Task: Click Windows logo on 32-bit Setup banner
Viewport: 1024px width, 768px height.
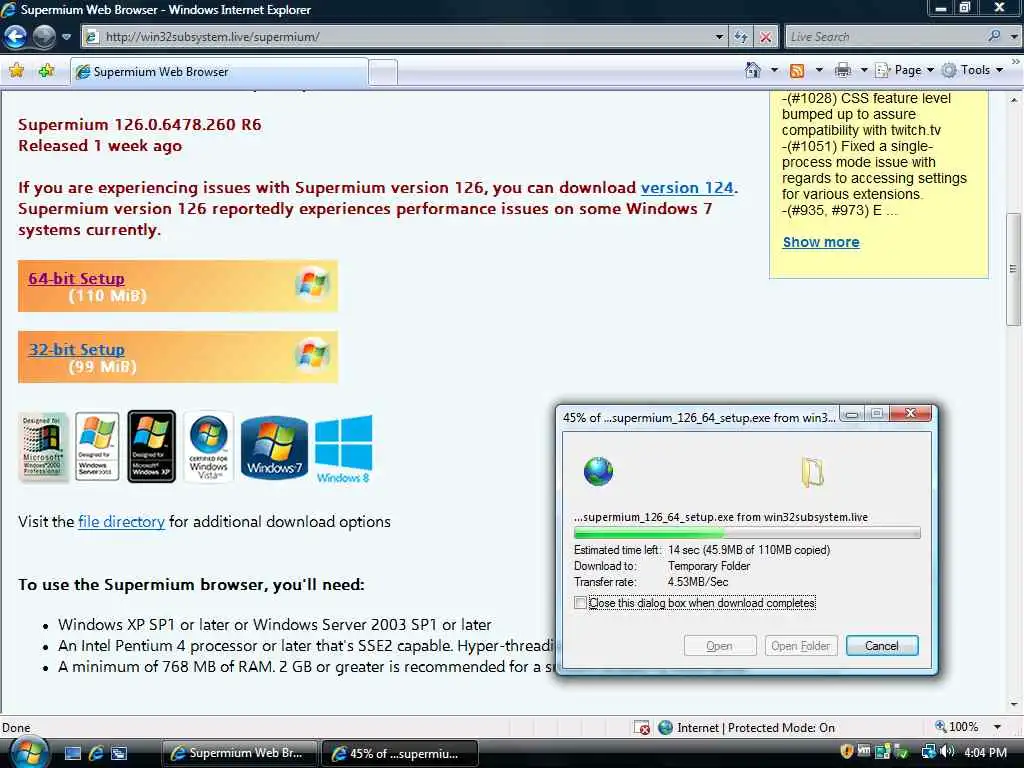Action: 312,355
